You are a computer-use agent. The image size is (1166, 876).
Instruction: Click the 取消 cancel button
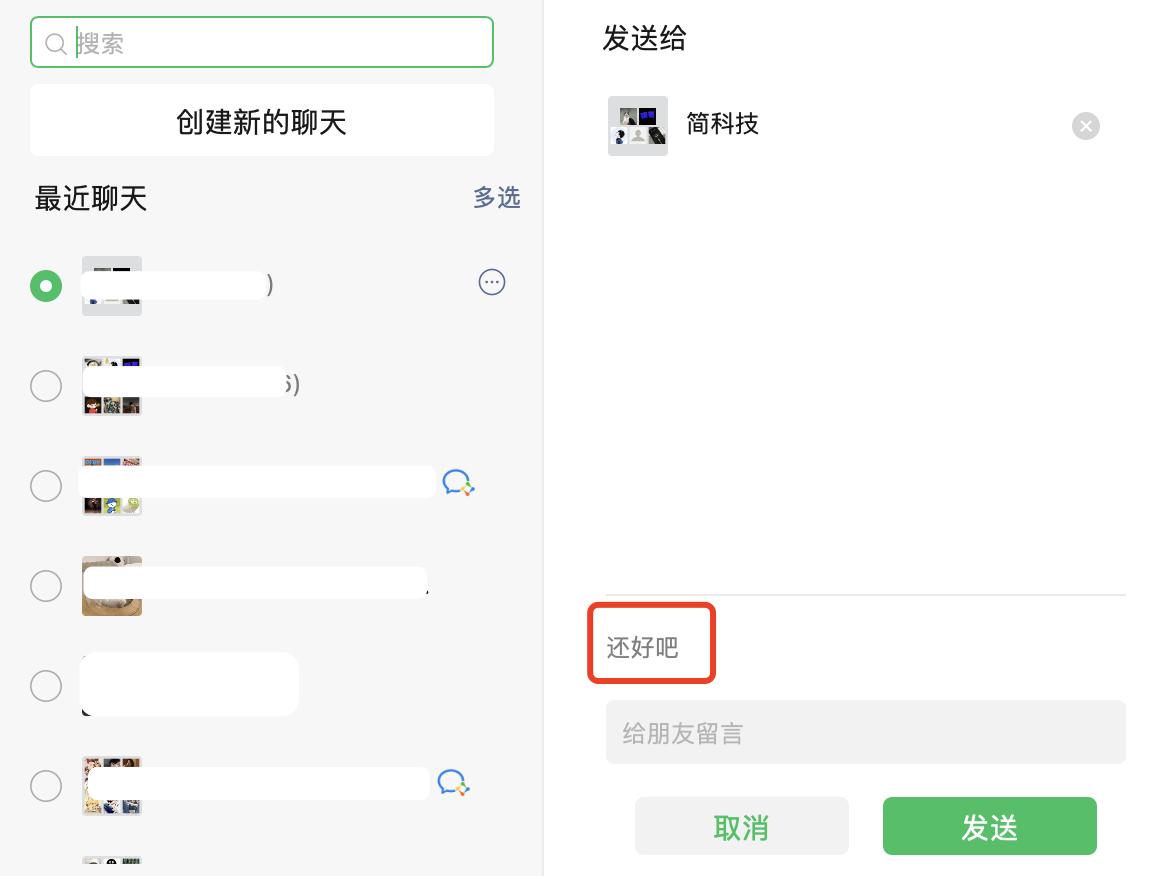pyautogui.click(x=742, y=826)
